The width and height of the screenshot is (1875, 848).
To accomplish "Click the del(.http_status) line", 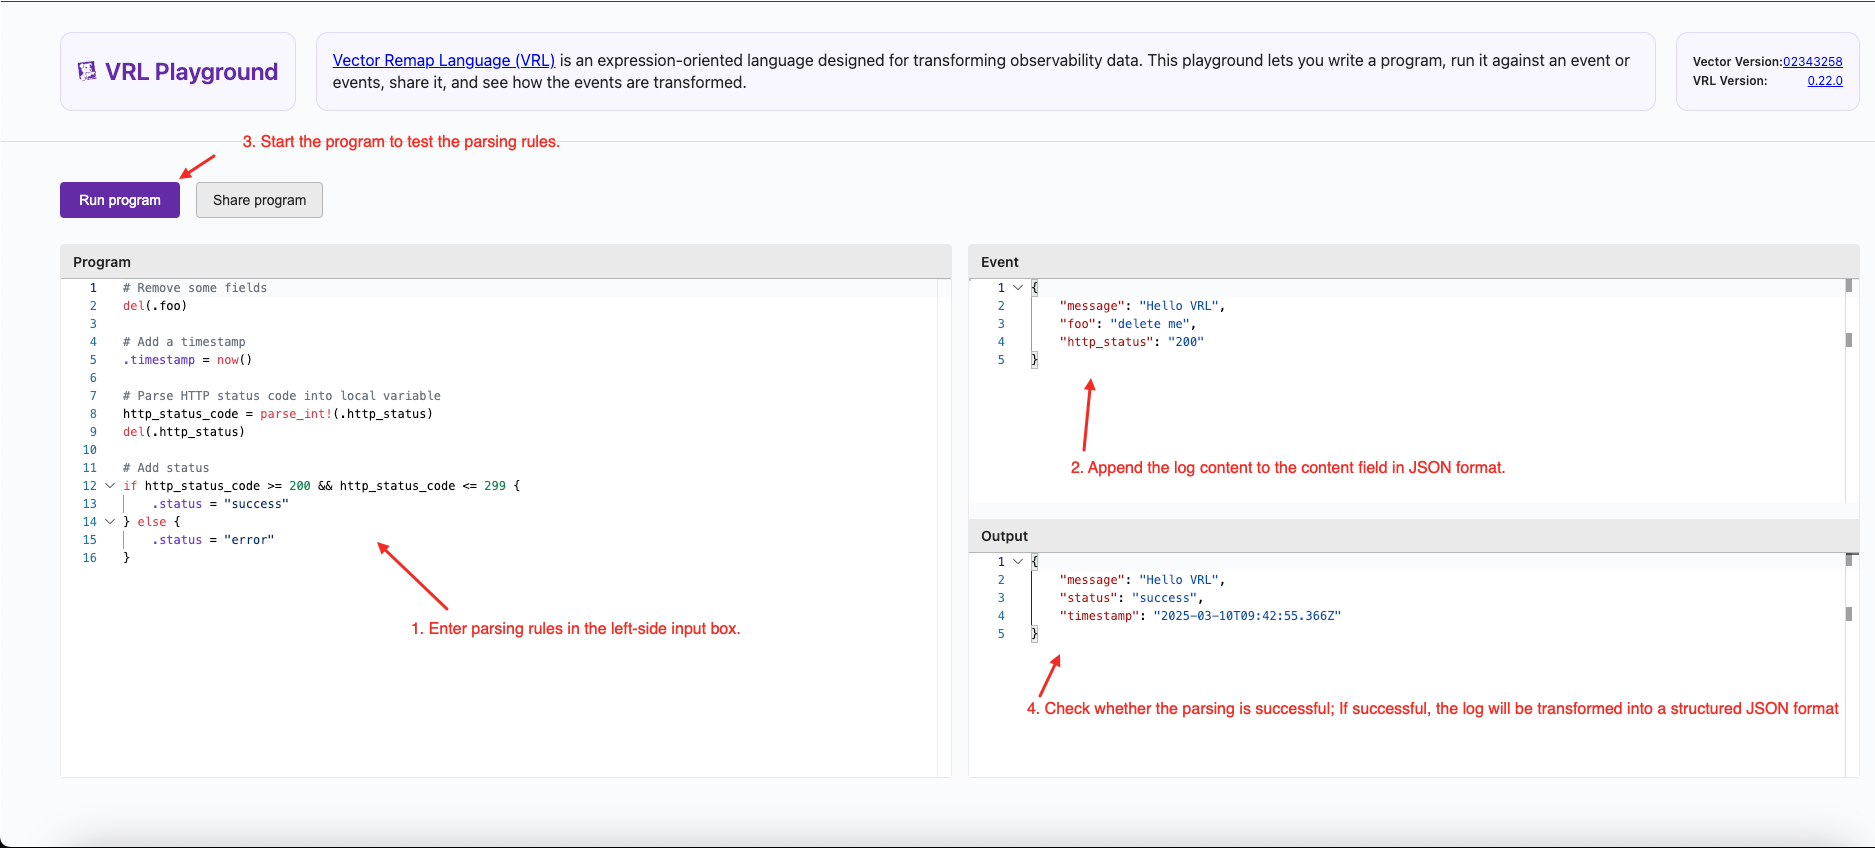I will pos(184,432).
